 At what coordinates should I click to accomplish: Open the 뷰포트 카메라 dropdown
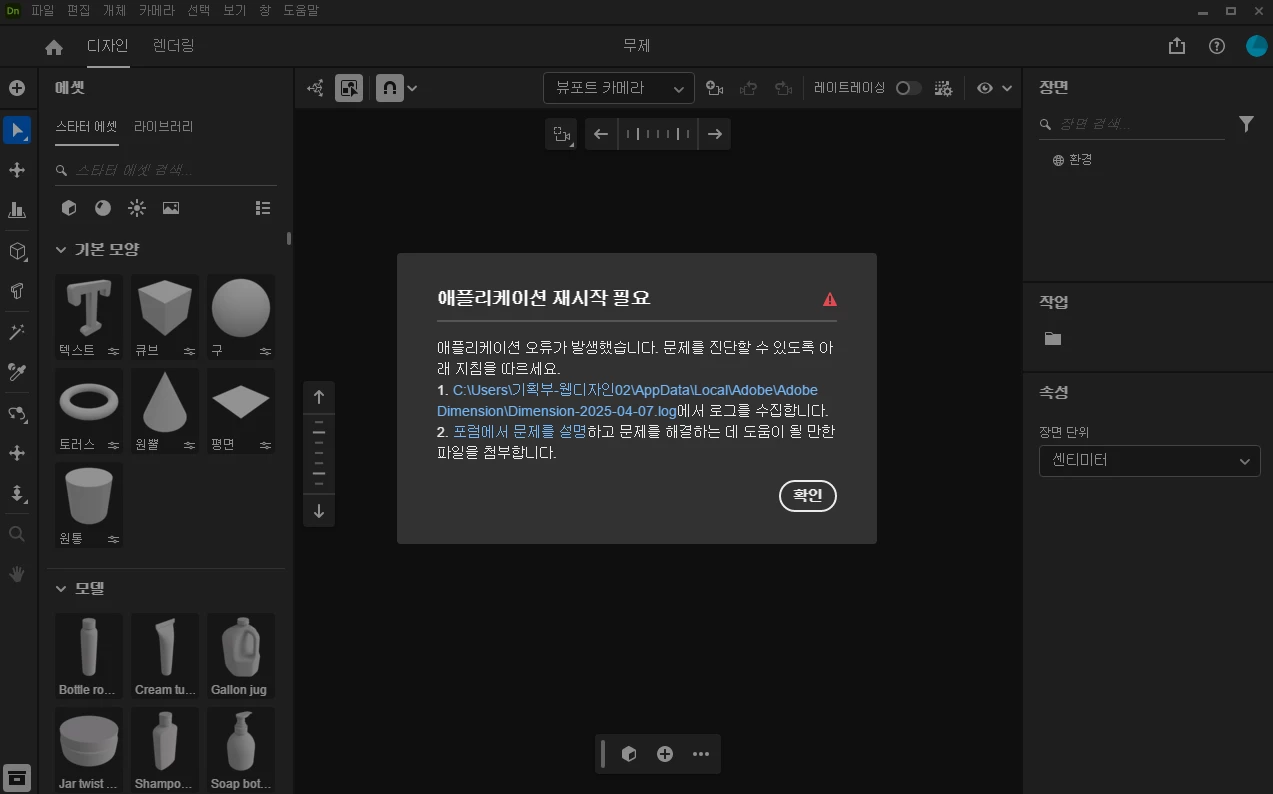619,88
